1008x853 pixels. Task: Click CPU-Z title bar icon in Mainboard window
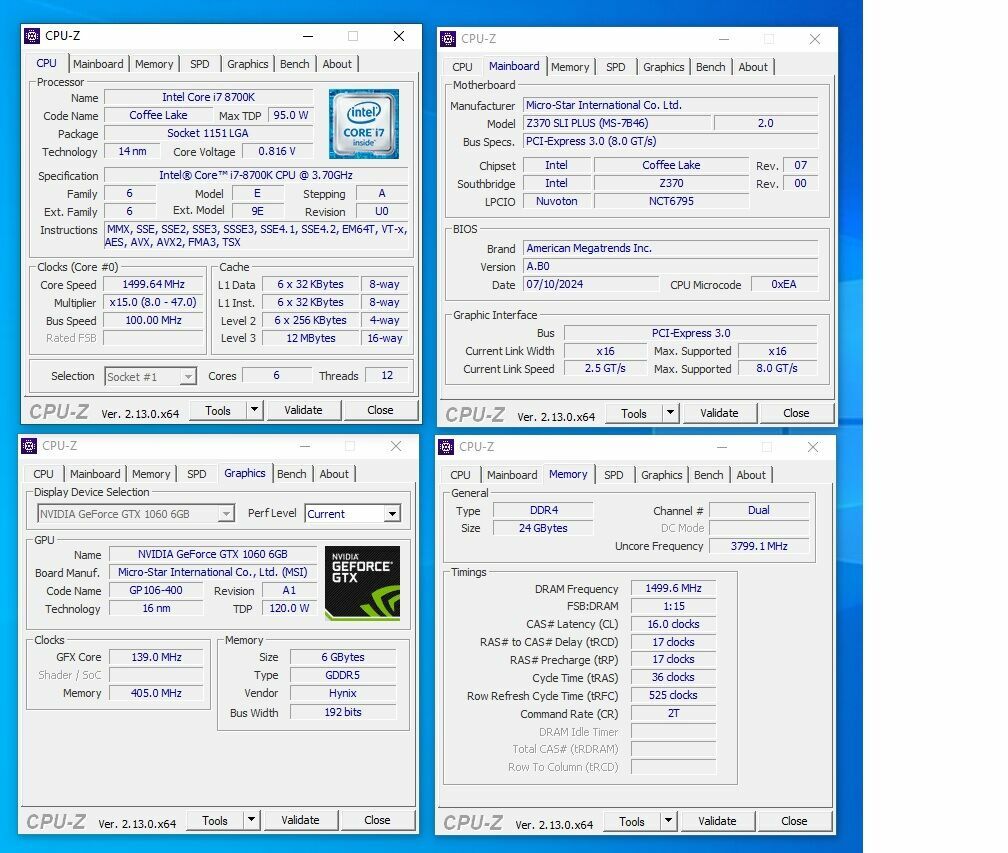coord(448,39)
